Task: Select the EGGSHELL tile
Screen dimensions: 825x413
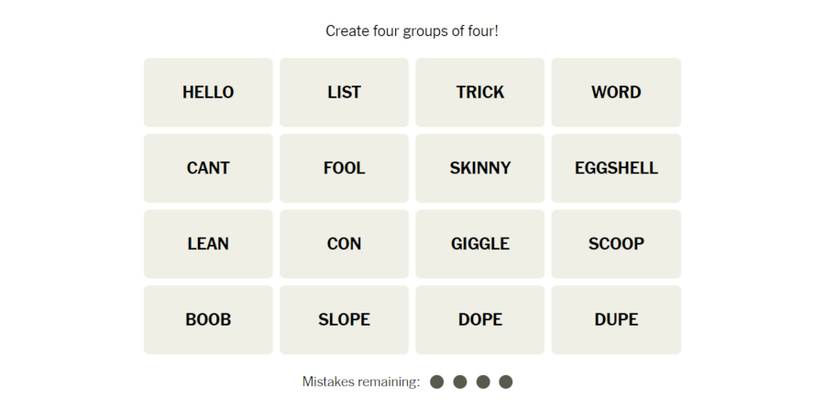Action: coord(616,168)
